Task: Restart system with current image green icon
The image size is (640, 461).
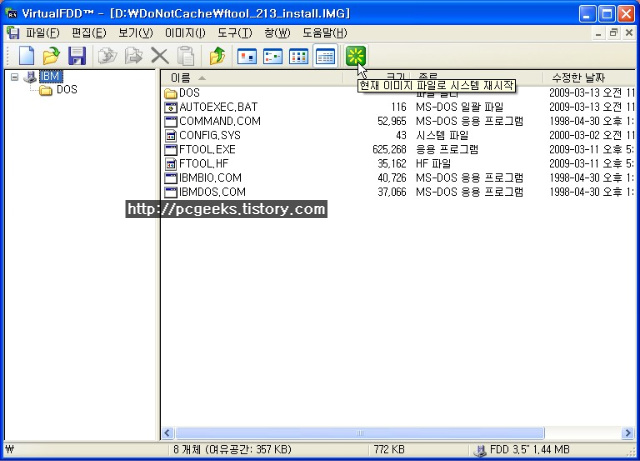Action: point(356,56)
